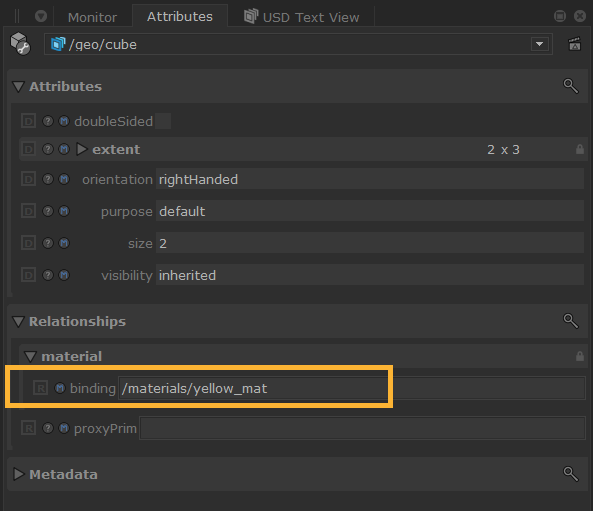Click the M icon beside binding
The image size is (593, 511).
pos(60,388)
